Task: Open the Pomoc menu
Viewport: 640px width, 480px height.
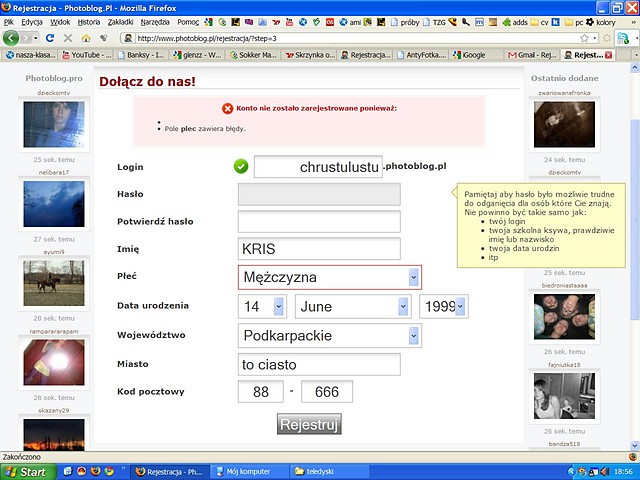Action: point(188,22)
